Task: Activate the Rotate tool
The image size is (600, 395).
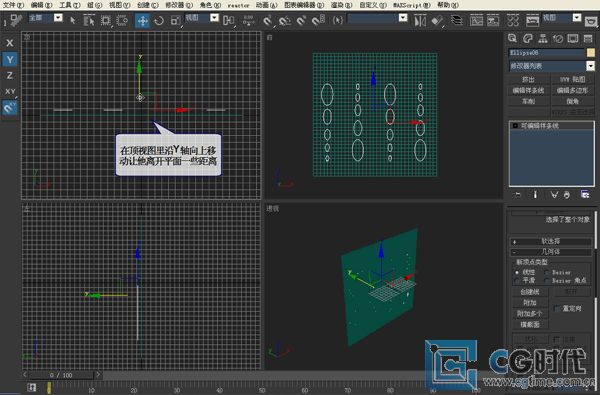Action: [x=158, y=20]
